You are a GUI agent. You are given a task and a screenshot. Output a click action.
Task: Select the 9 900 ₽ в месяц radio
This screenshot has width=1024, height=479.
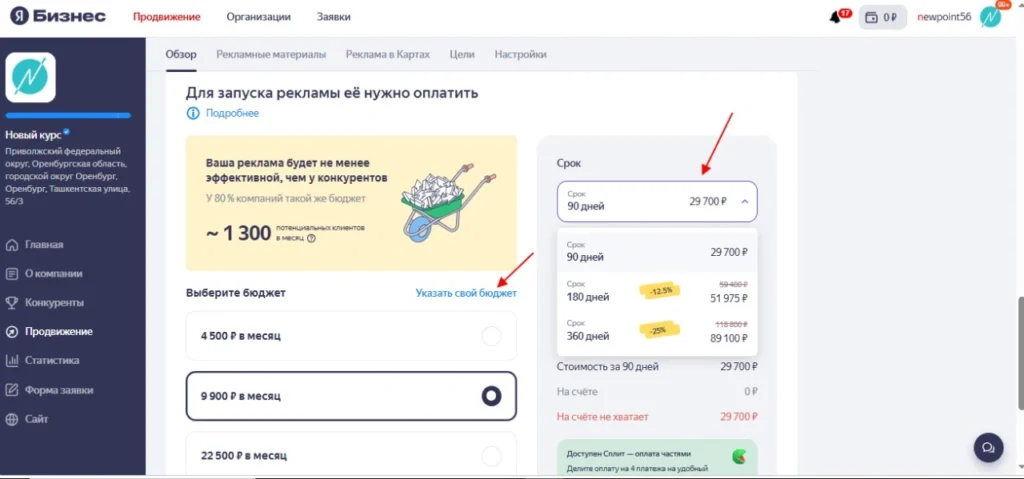click(491, 396)
